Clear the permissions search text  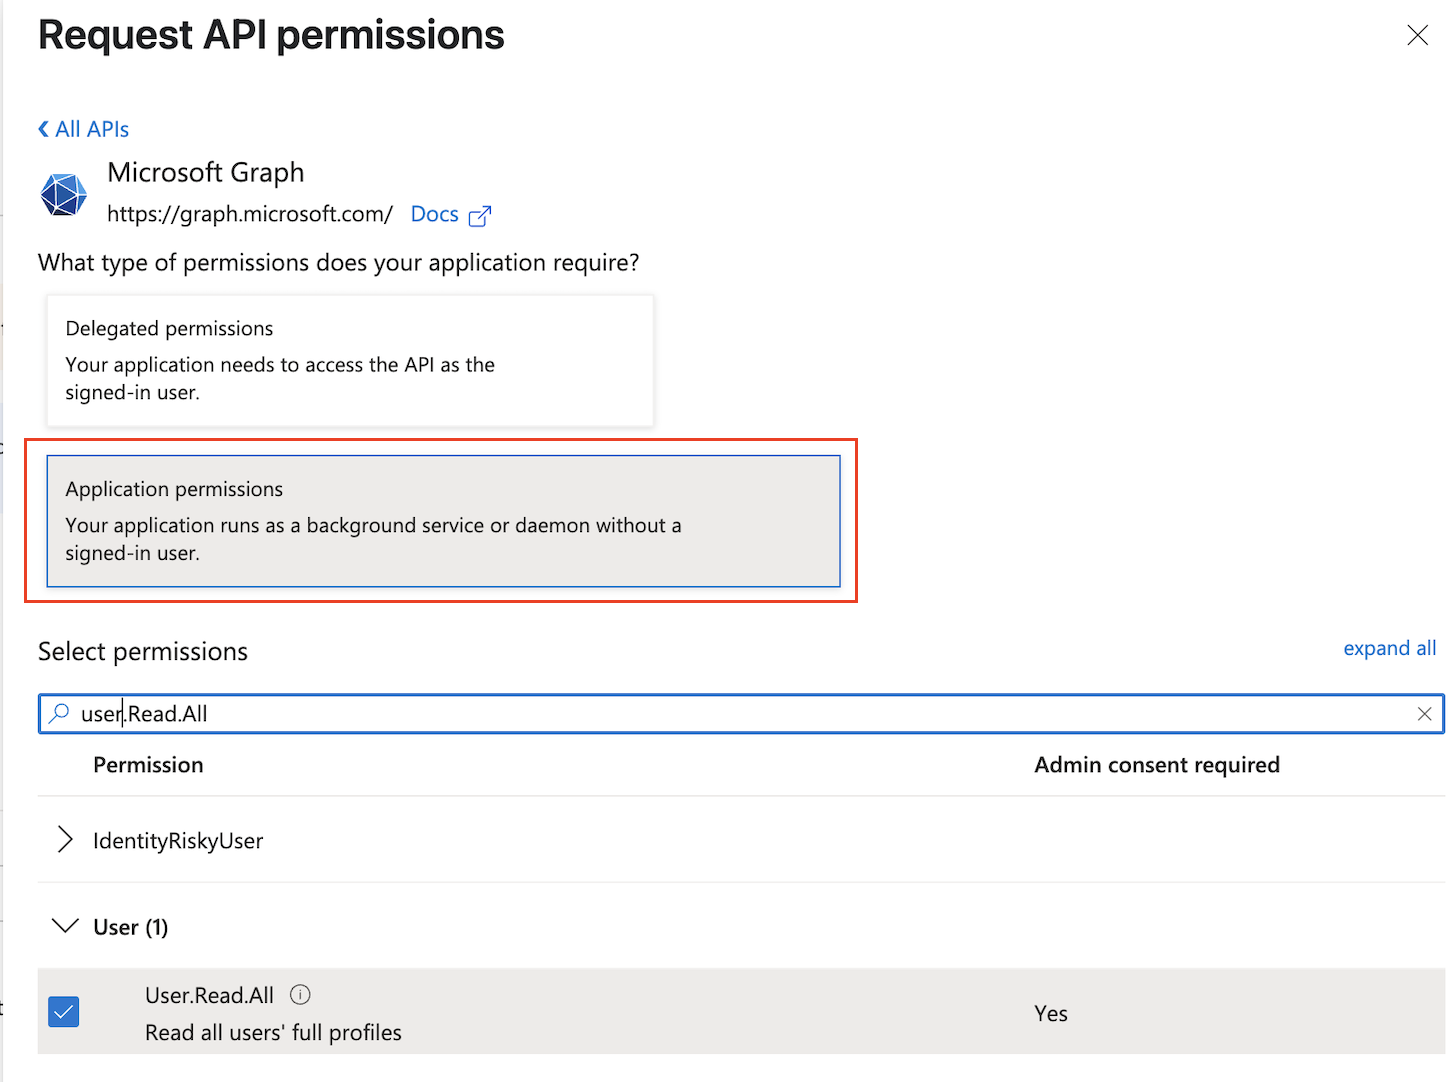coord(1424,714)
